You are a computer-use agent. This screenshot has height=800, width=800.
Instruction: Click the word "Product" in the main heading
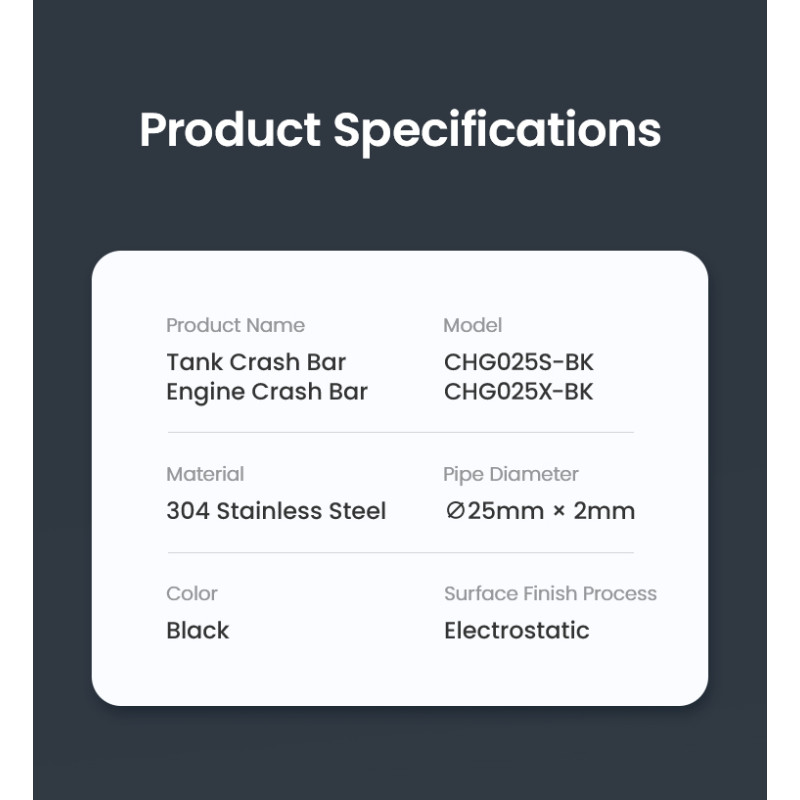tap(230, 130)
